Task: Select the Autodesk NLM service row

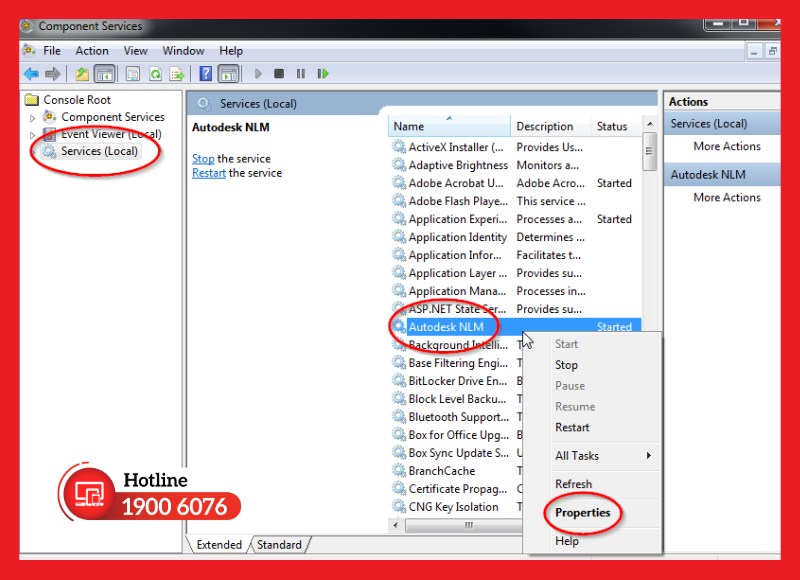Action: (516, 326)
